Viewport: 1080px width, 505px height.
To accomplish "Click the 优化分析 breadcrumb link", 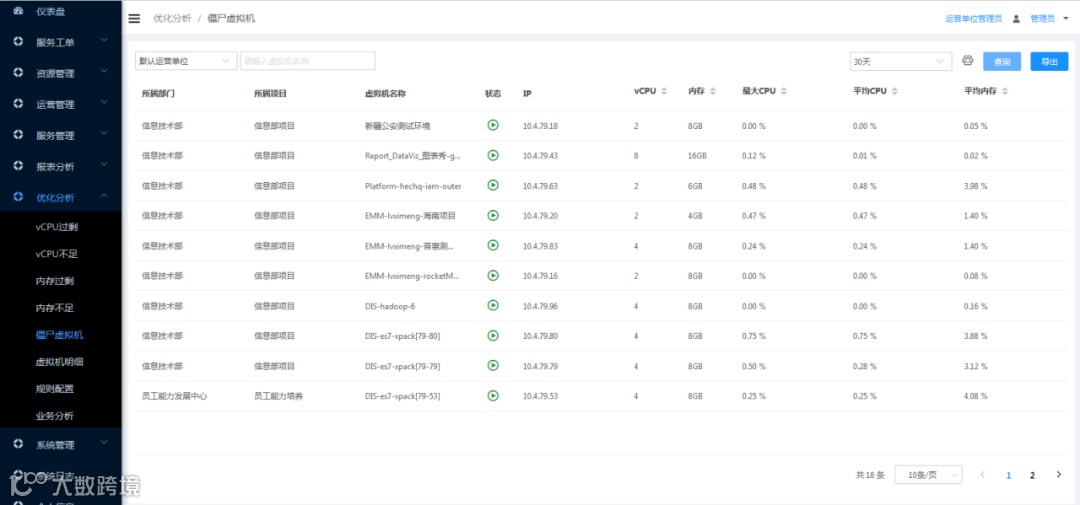I will (172, 19).
